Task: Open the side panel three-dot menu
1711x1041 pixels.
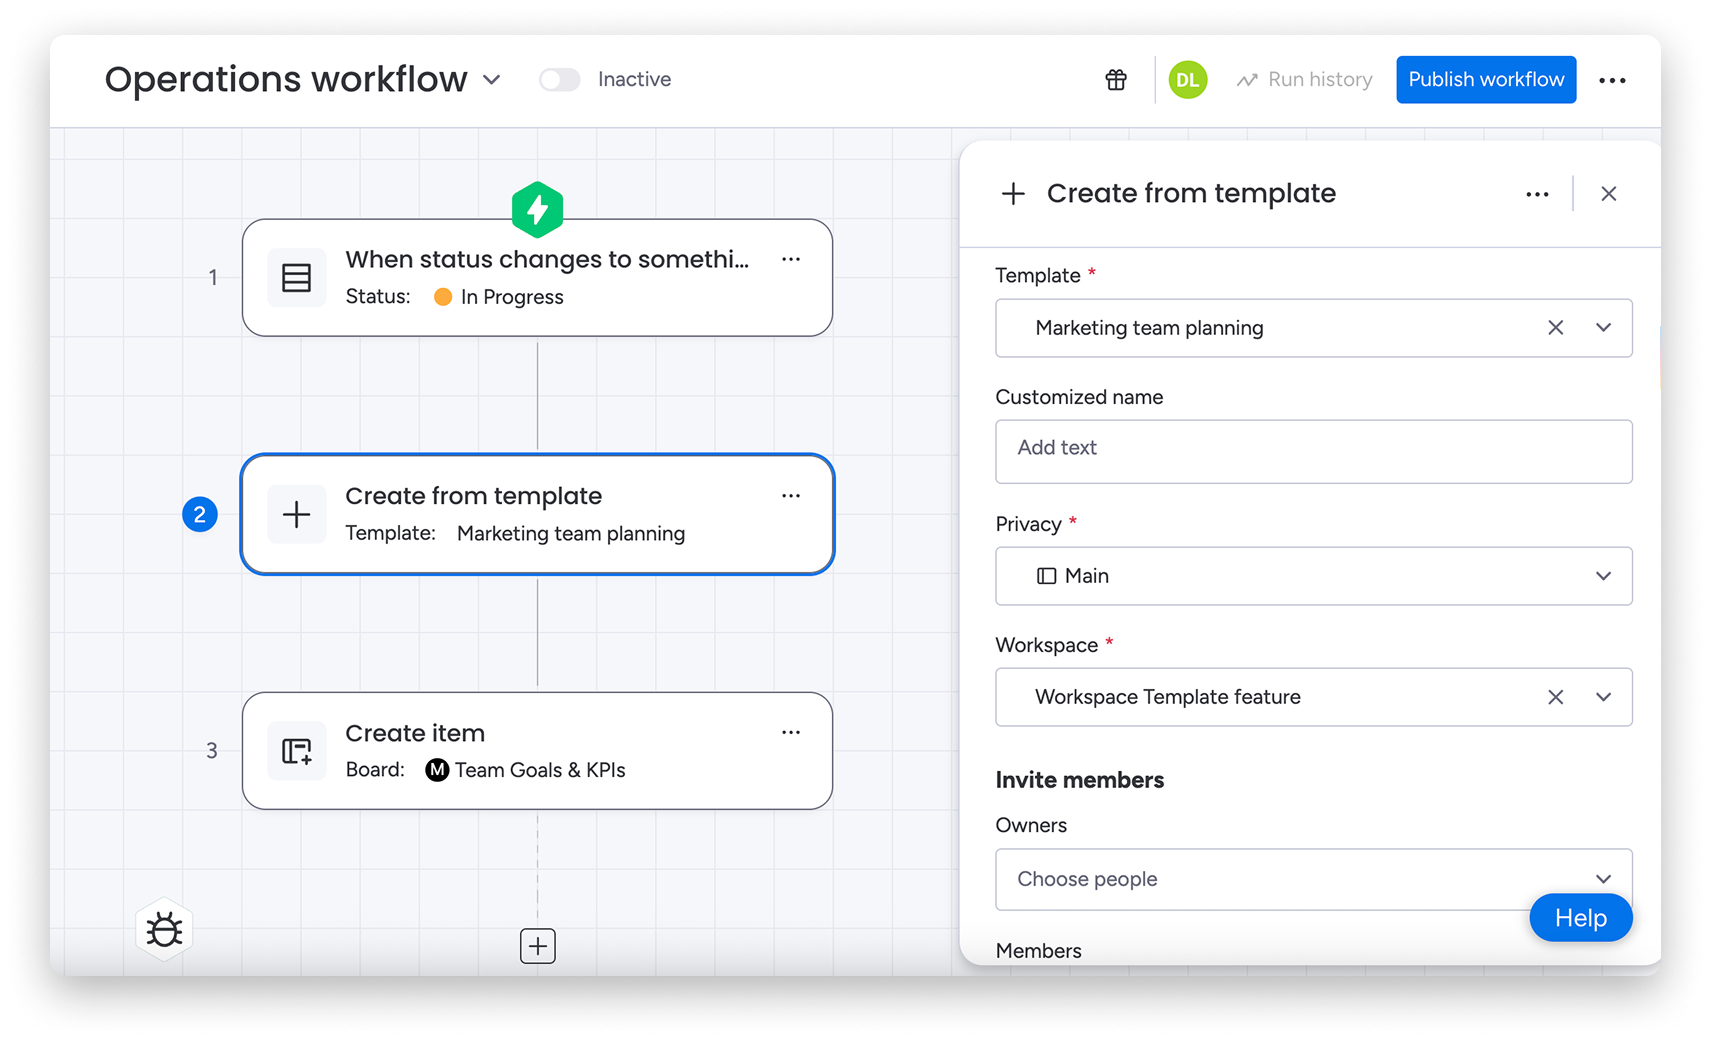Action: click(x=1537, y=194)
